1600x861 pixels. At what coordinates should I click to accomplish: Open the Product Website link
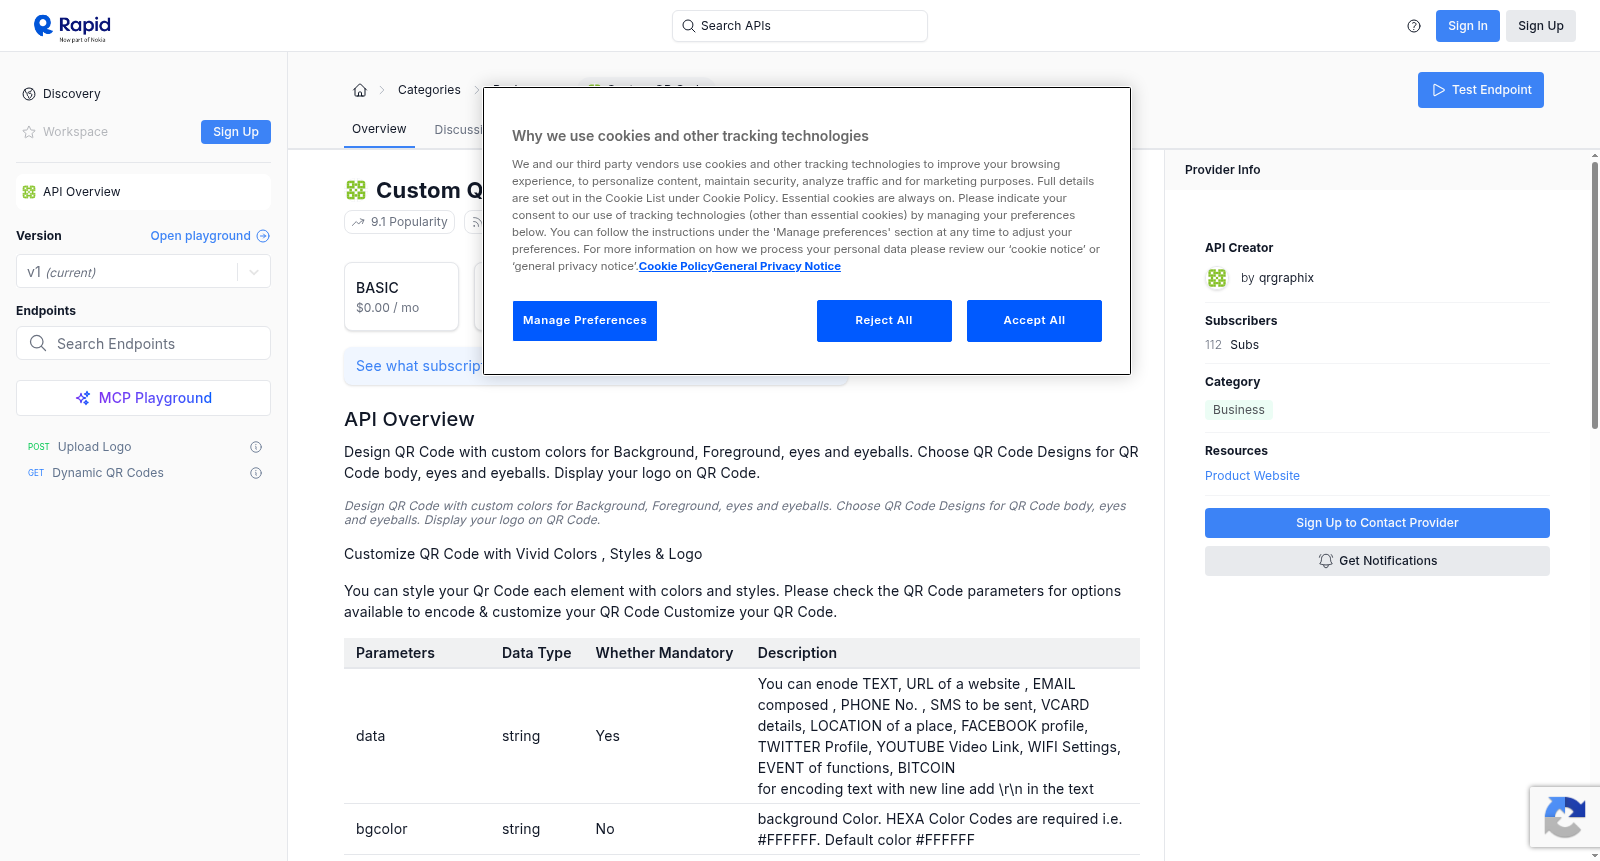pos(1252,476)
